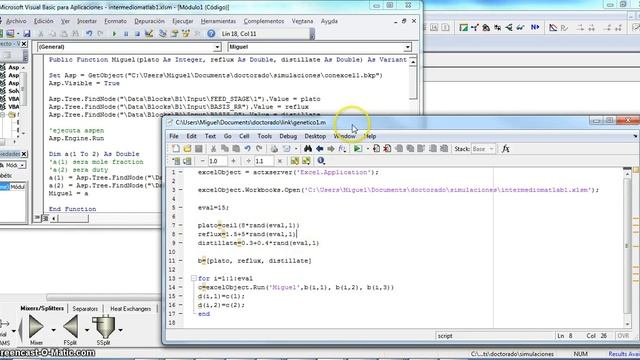This screenshot has width=640, height=360.
Task: Switch to Separators tab in Aspen palette
Action: (x=85, y=309)
